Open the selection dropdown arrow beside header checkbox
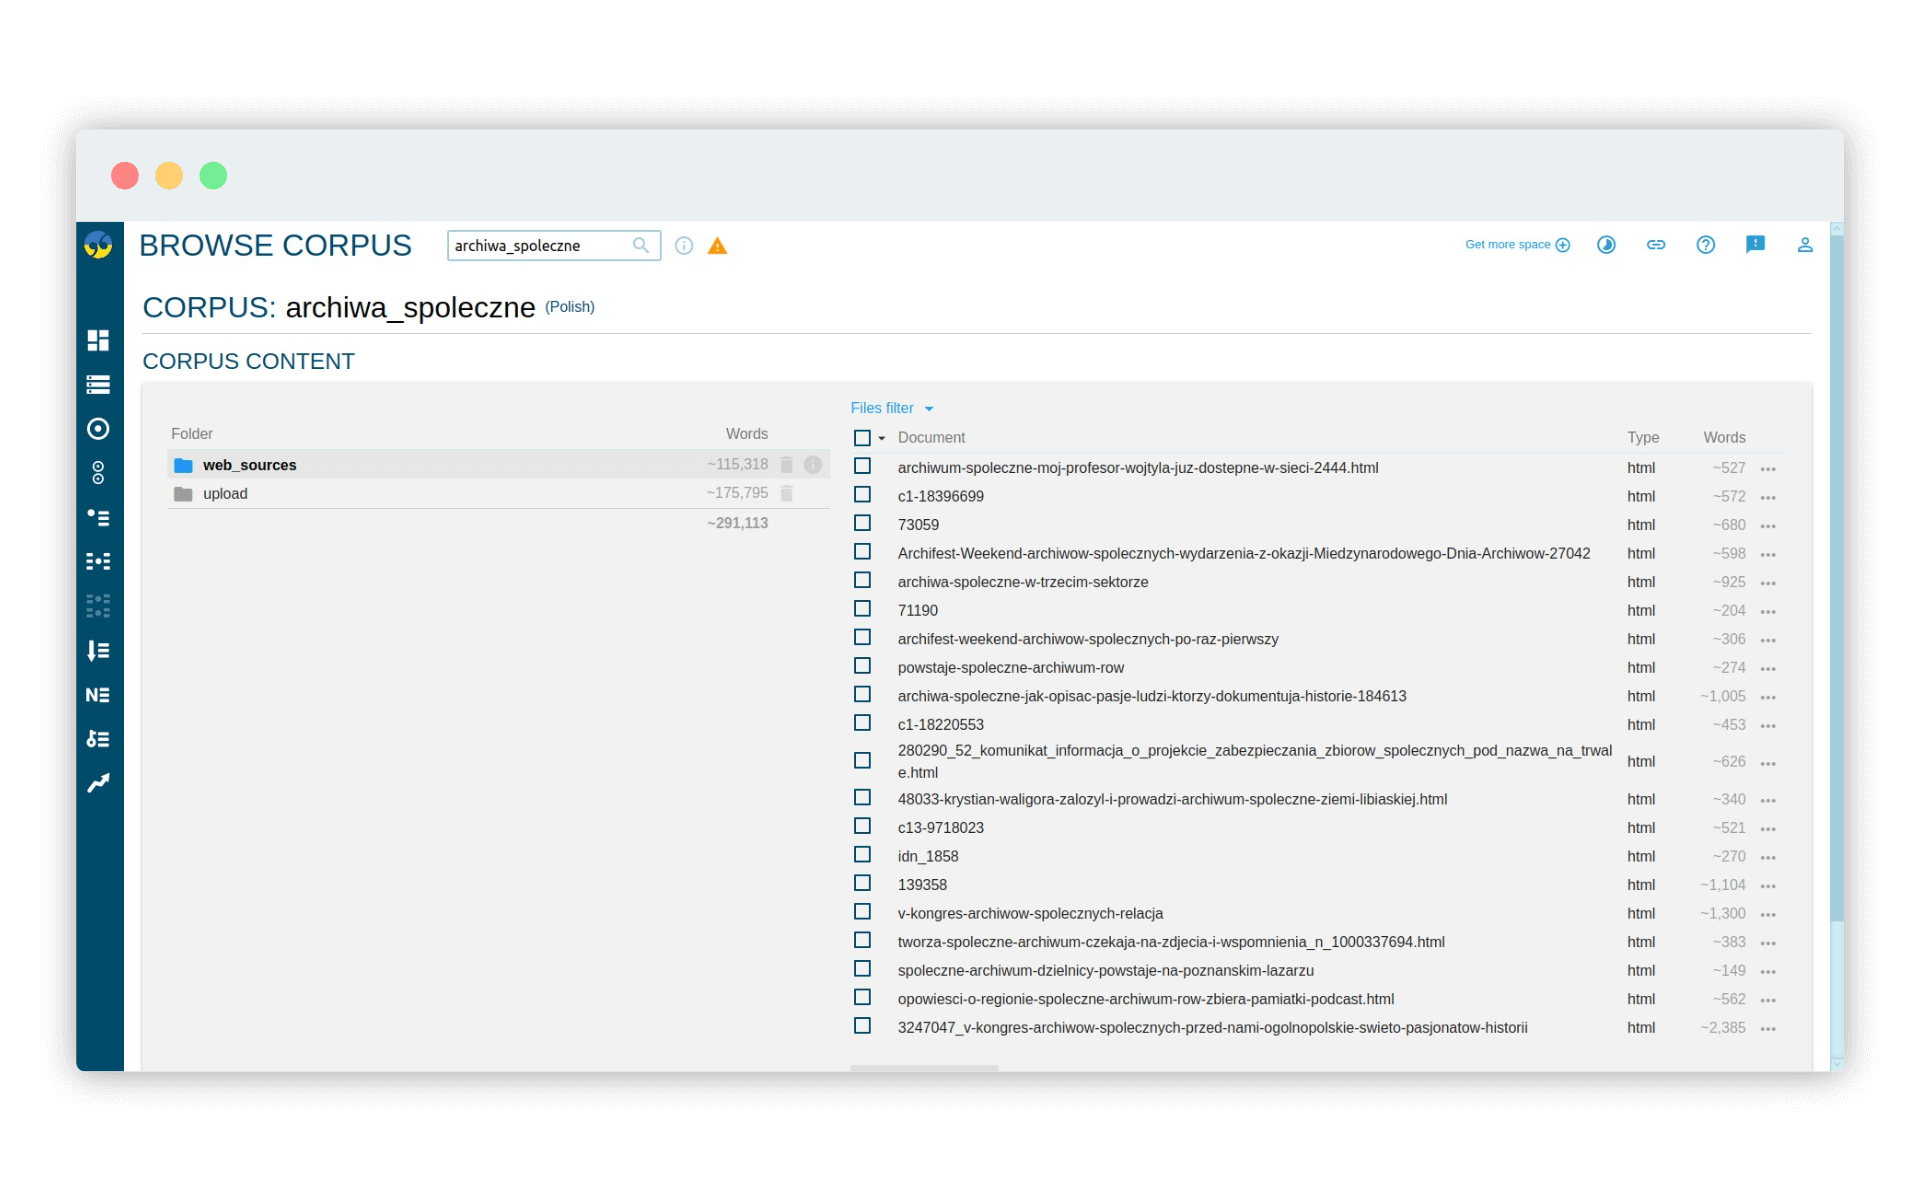This screenshot has width=1920, height=1200. coord(882,439)
